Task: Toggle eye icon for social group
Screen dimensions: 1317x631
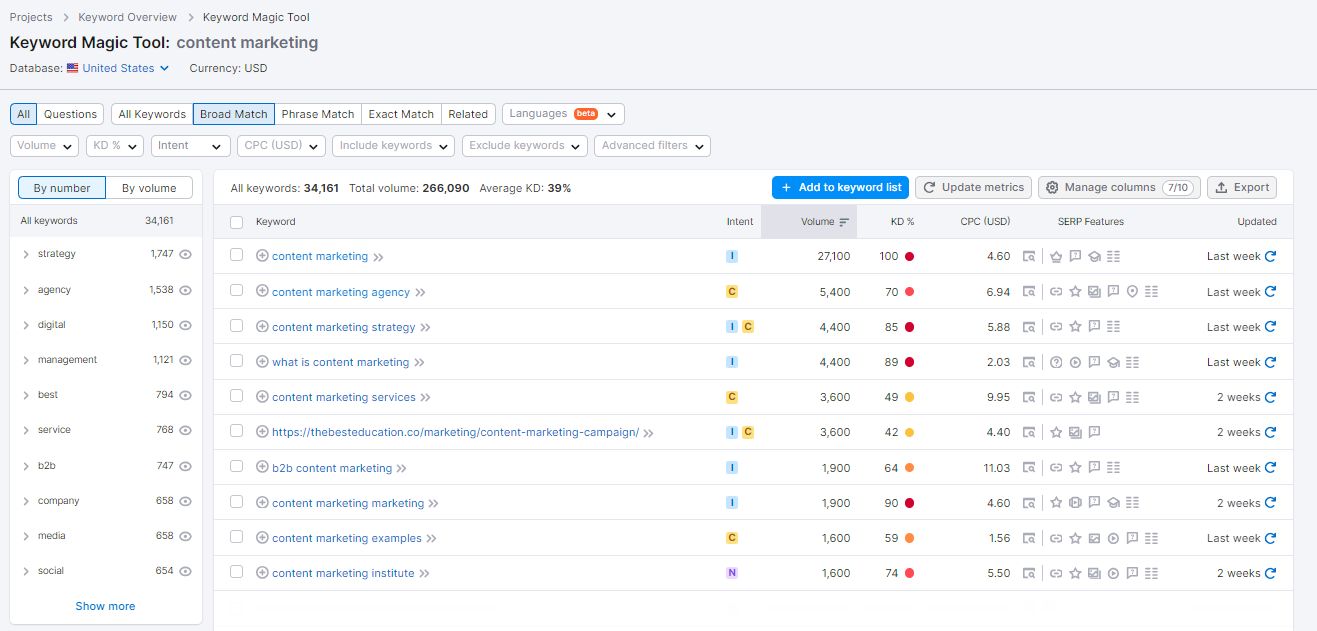Action: [185, 571]
